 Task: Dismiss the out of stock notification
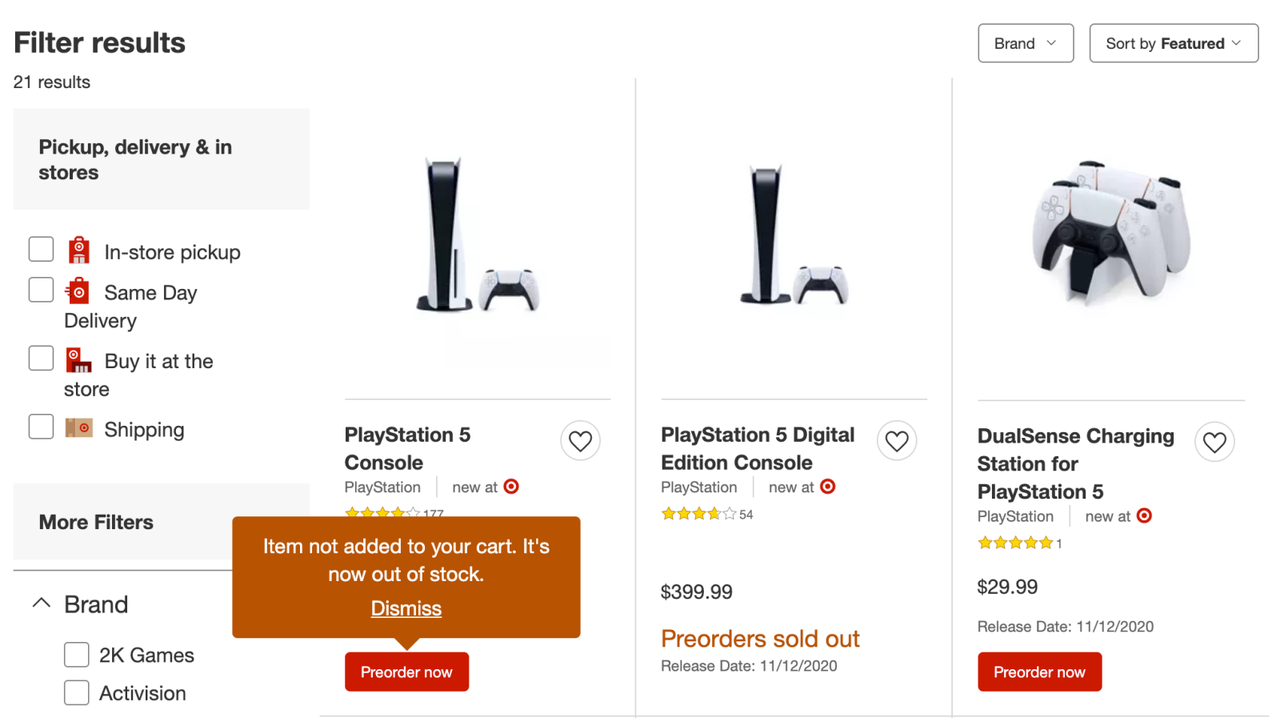406,608
